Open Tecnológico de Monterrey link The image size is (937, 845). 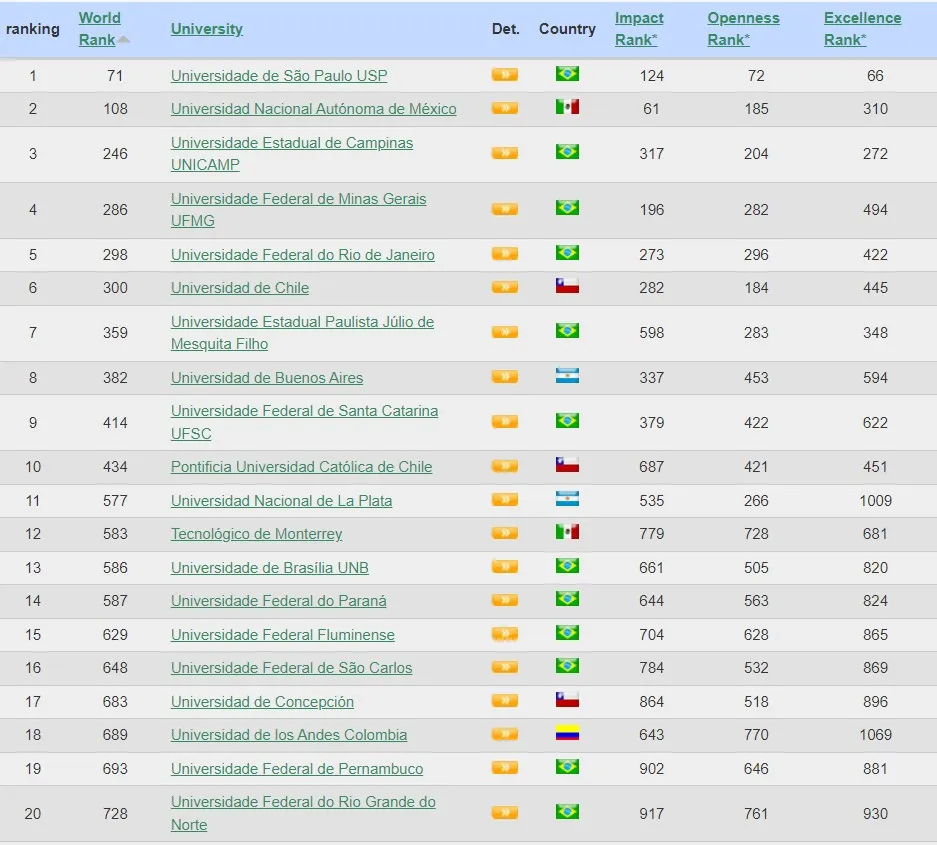(256, 534)
